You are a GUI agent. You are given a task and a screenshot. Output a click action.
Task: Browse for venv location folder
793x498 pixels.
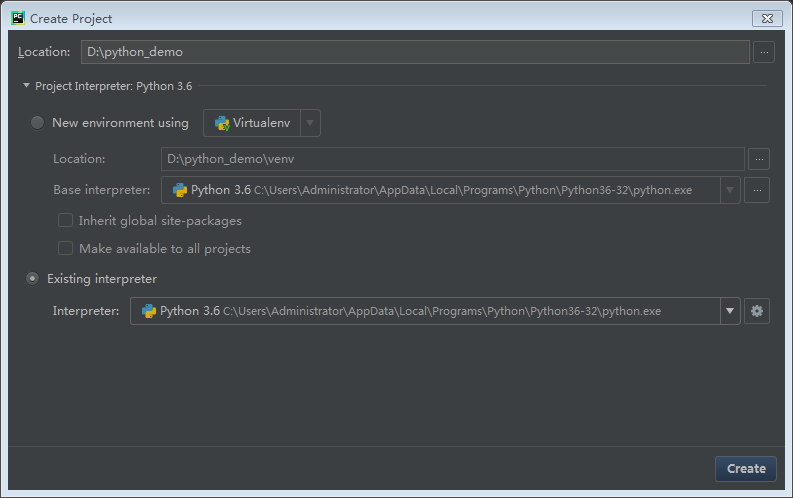pyautogui.click(x=759, y=159)
